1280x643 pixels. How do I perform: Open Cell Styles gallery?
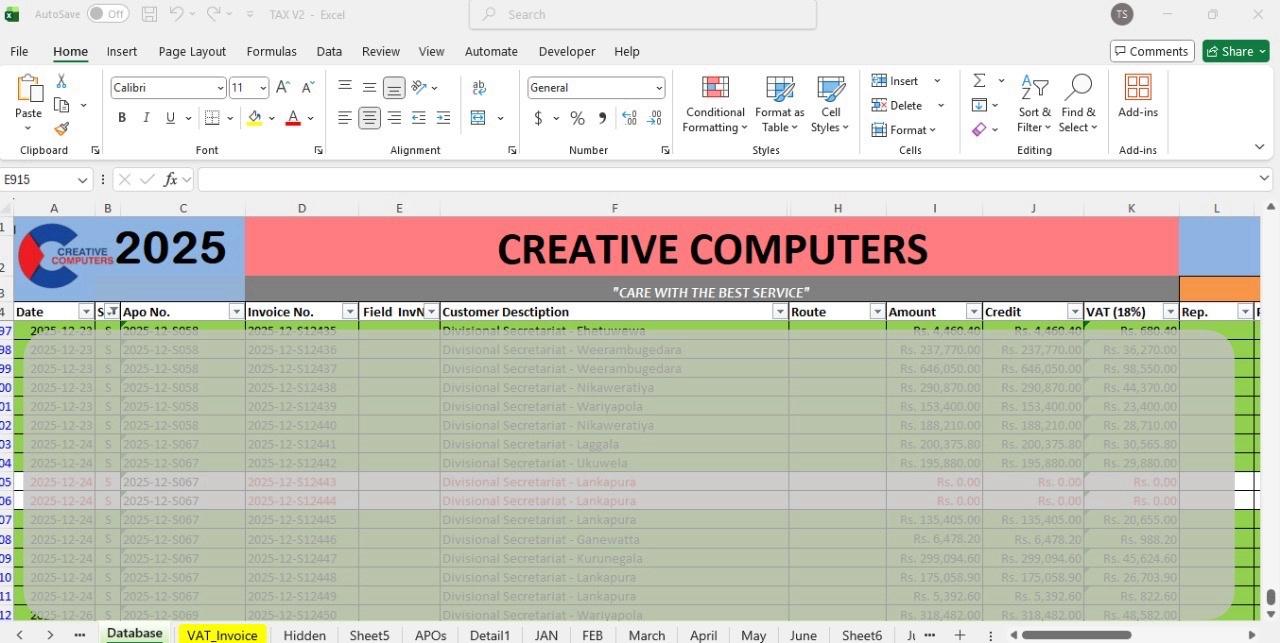830,104
